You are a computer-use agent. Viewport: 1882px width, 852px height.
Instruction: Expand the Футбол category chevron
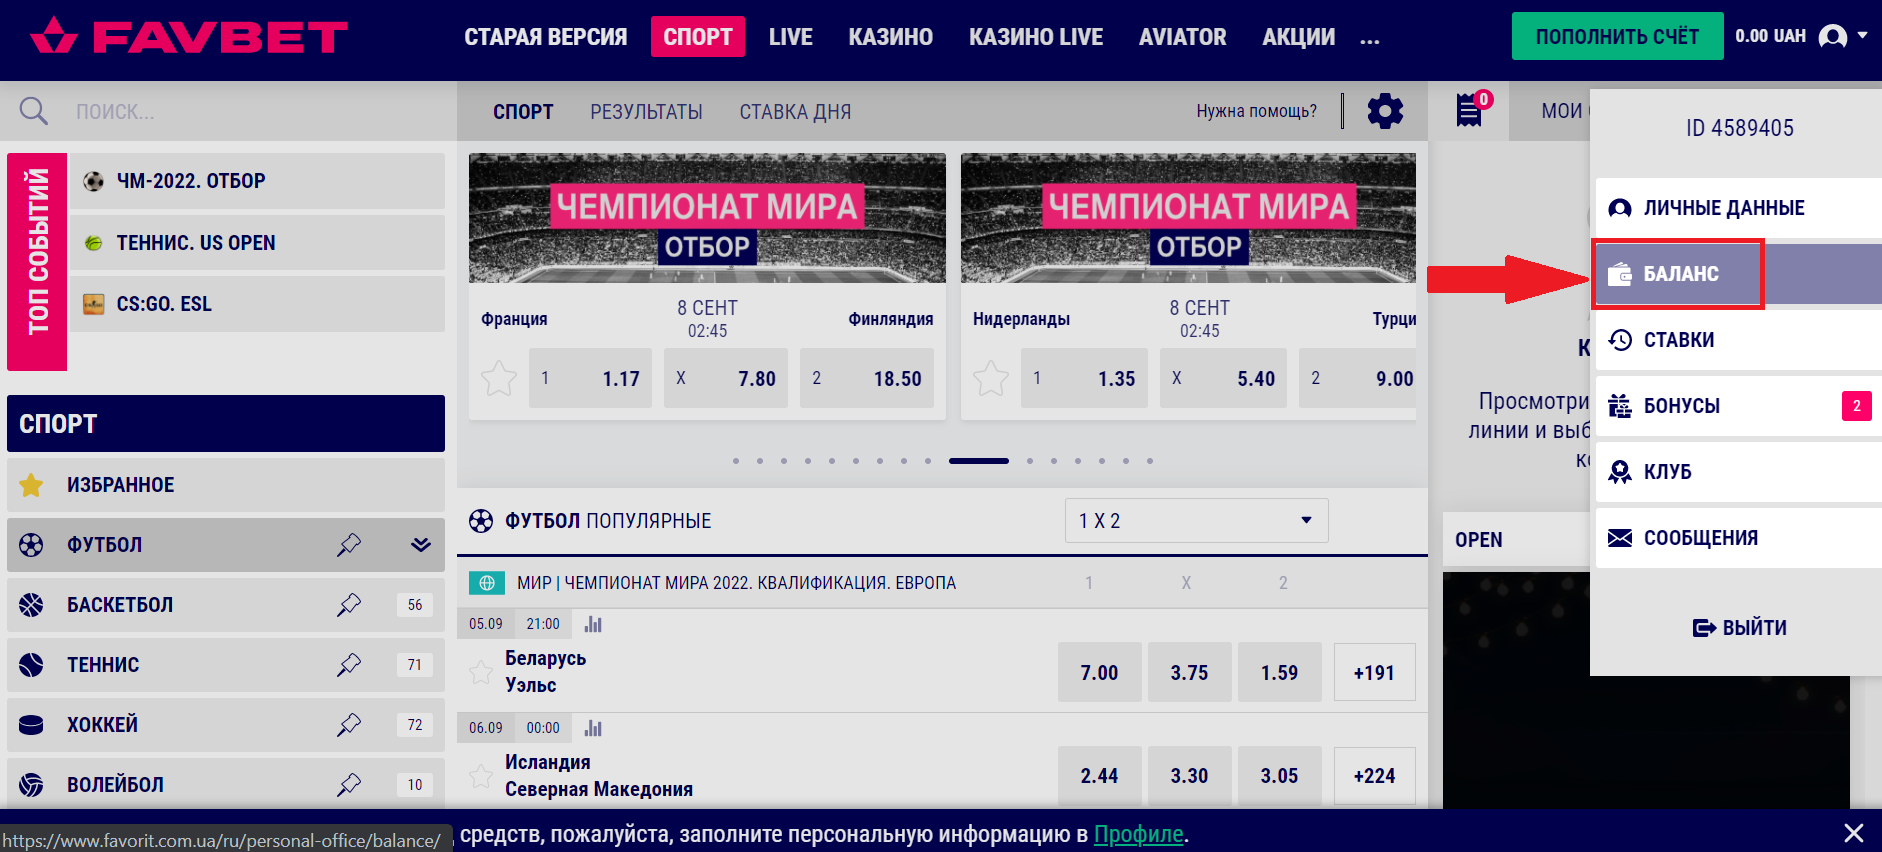click(421, 545)
